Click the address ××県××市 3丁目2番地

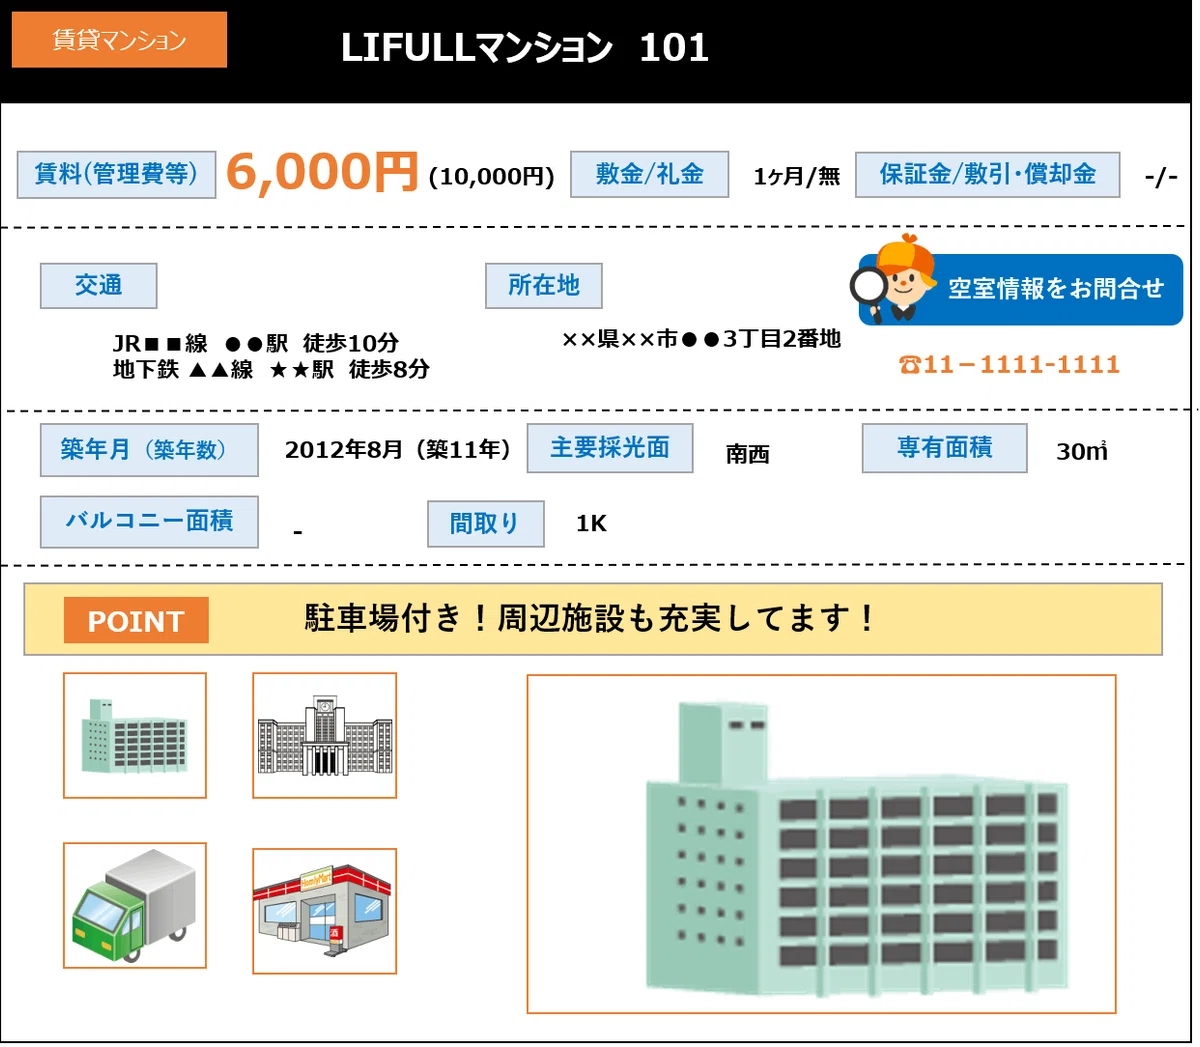point(701,339)
